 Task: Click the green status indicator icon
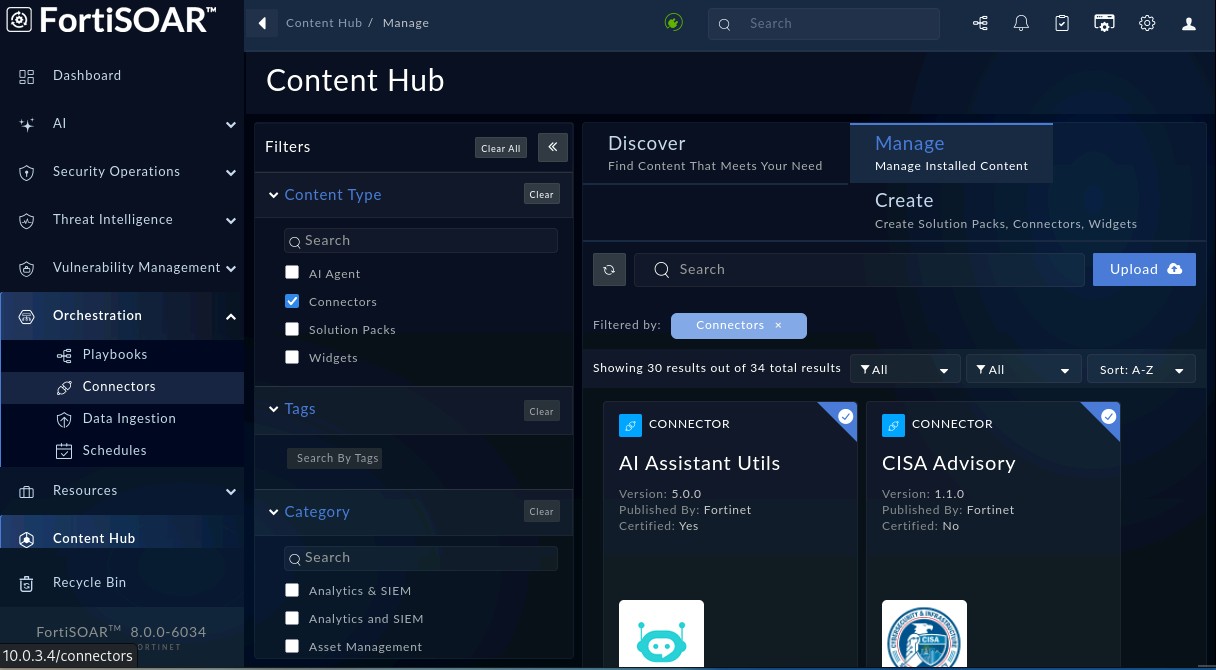[674, 22]
